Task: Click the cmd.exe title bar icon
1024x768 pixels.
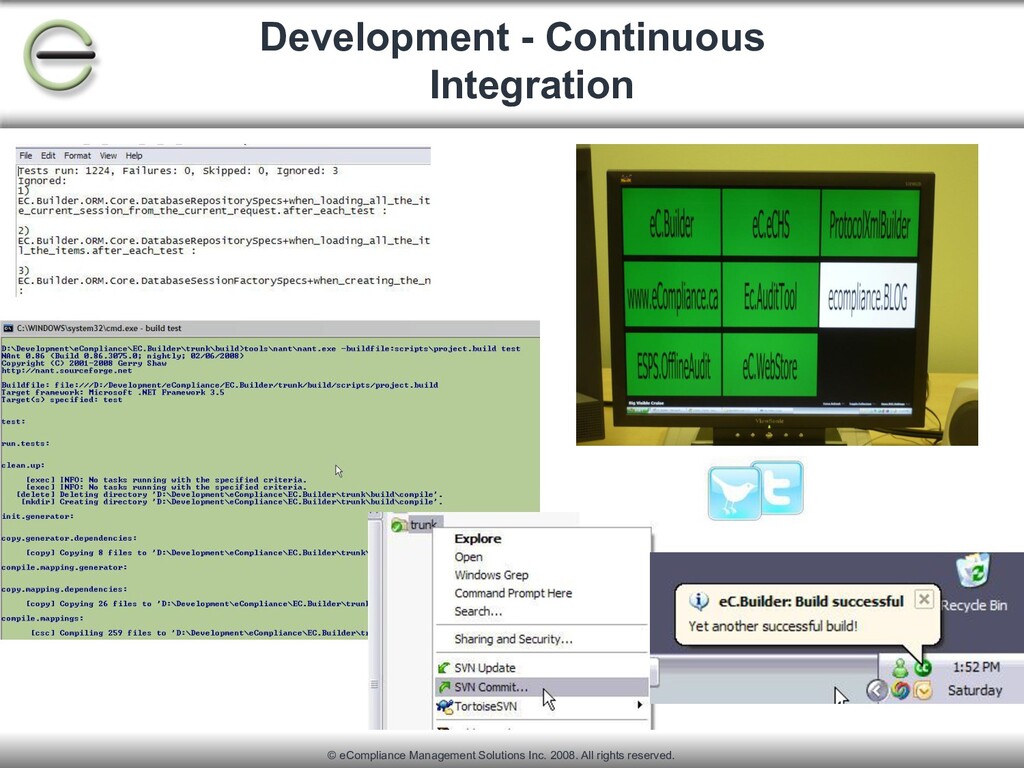Action: tap(8, 328)
